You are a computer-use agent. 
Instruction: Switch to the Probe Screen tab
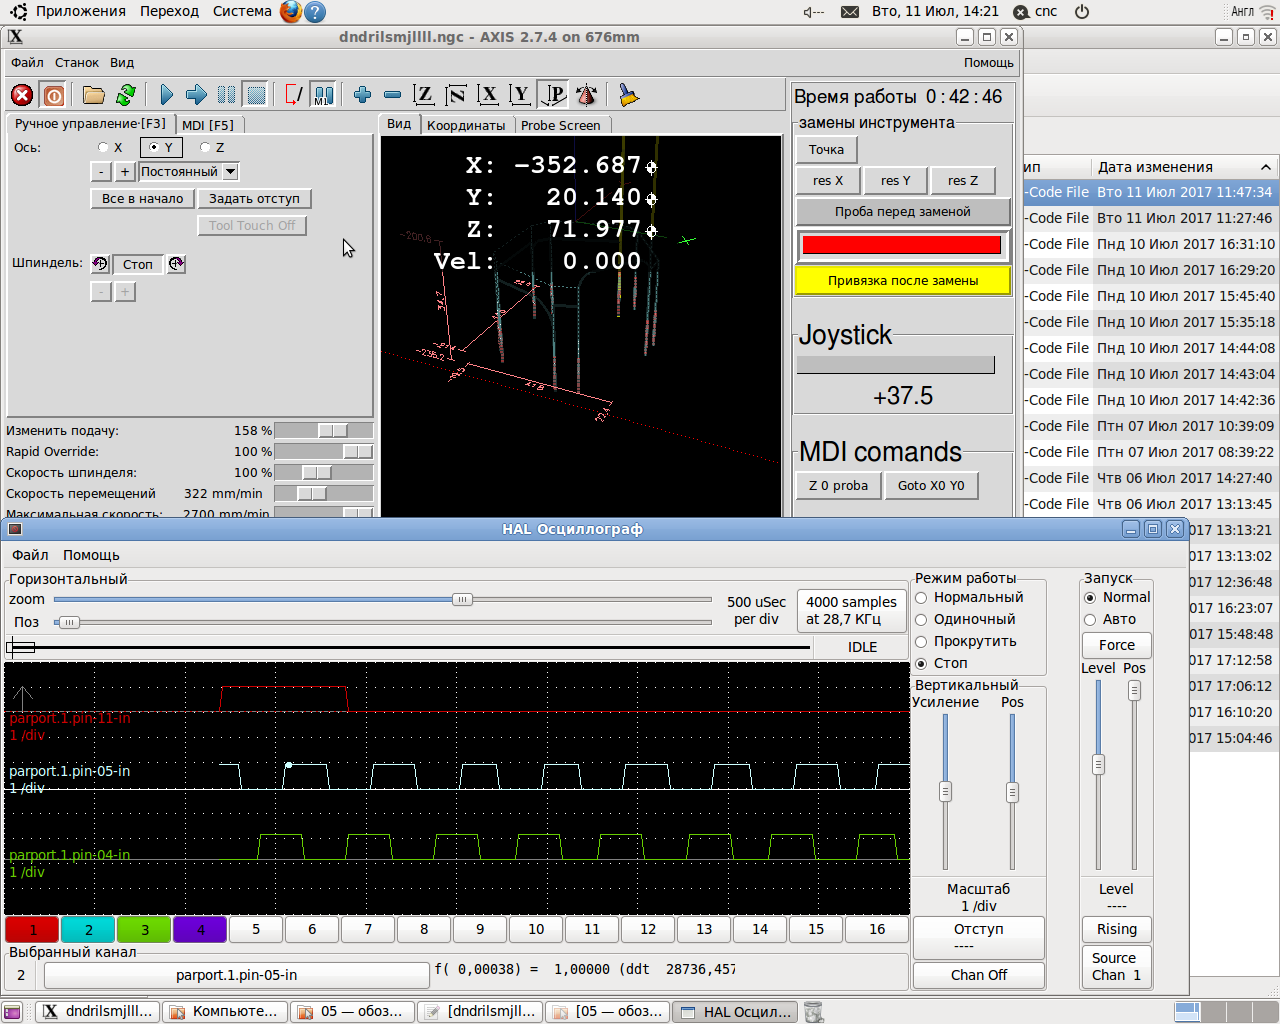(560, 125)
